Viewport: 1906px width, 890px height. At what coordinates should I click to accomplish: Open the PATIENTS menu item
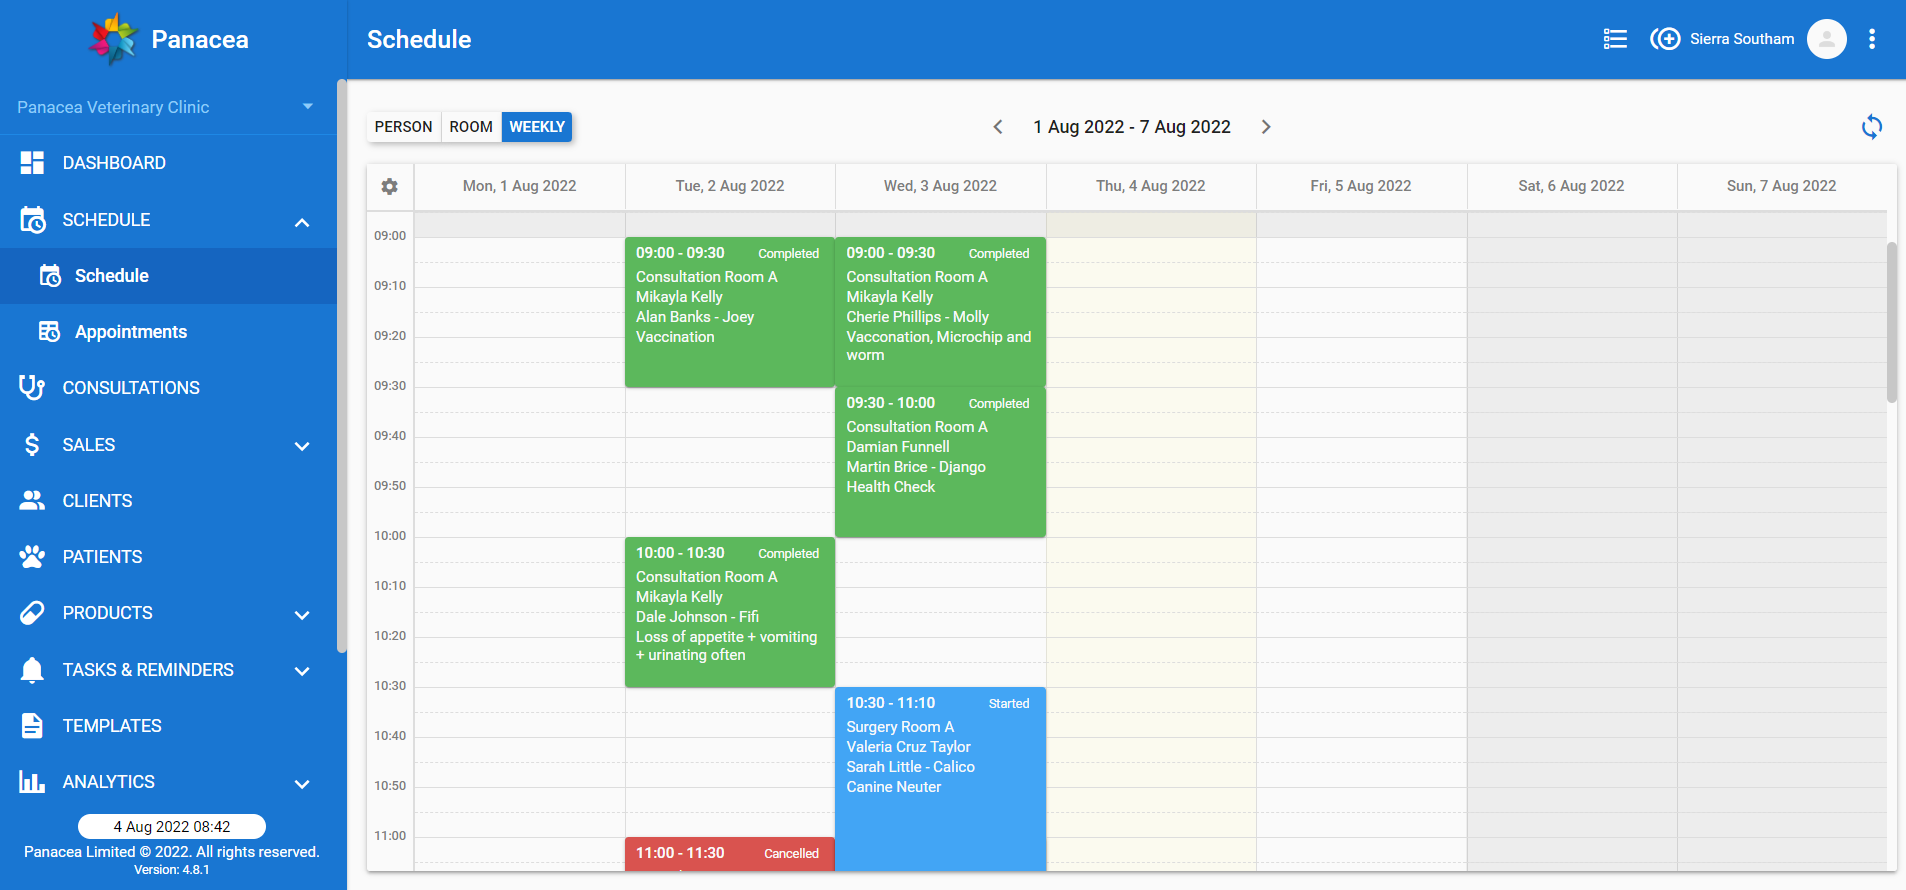(168, 557)
